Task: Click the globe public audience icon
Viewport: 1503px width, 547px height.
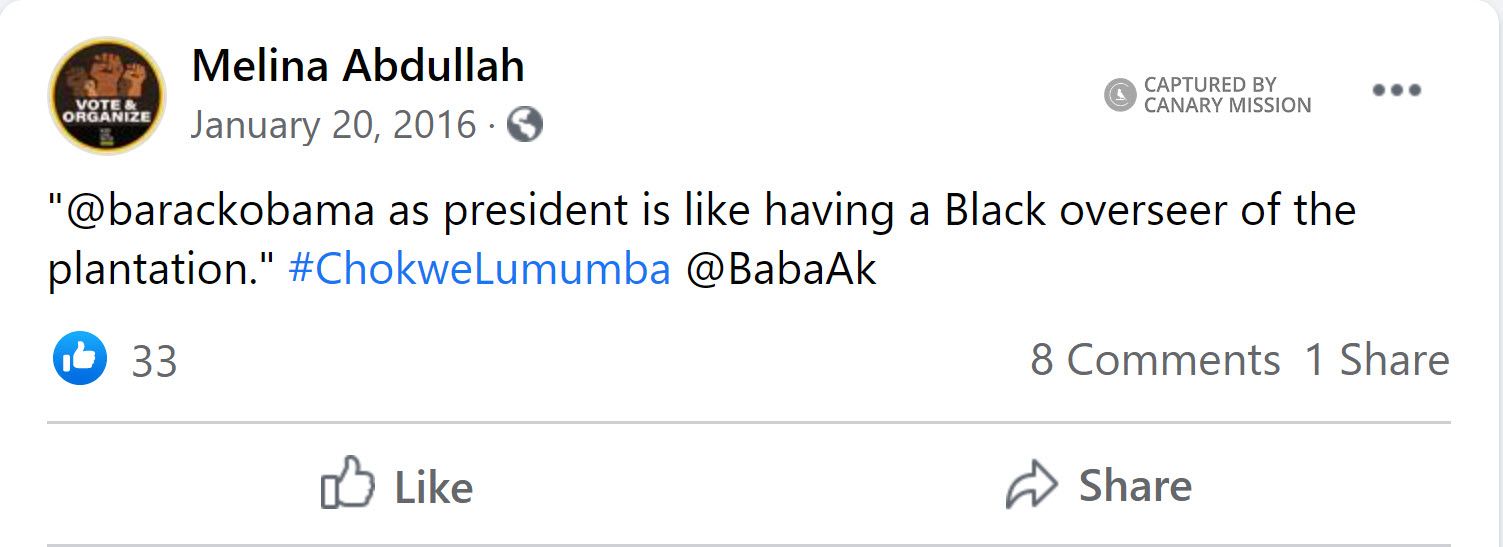Action: click(x=525, y=125)
